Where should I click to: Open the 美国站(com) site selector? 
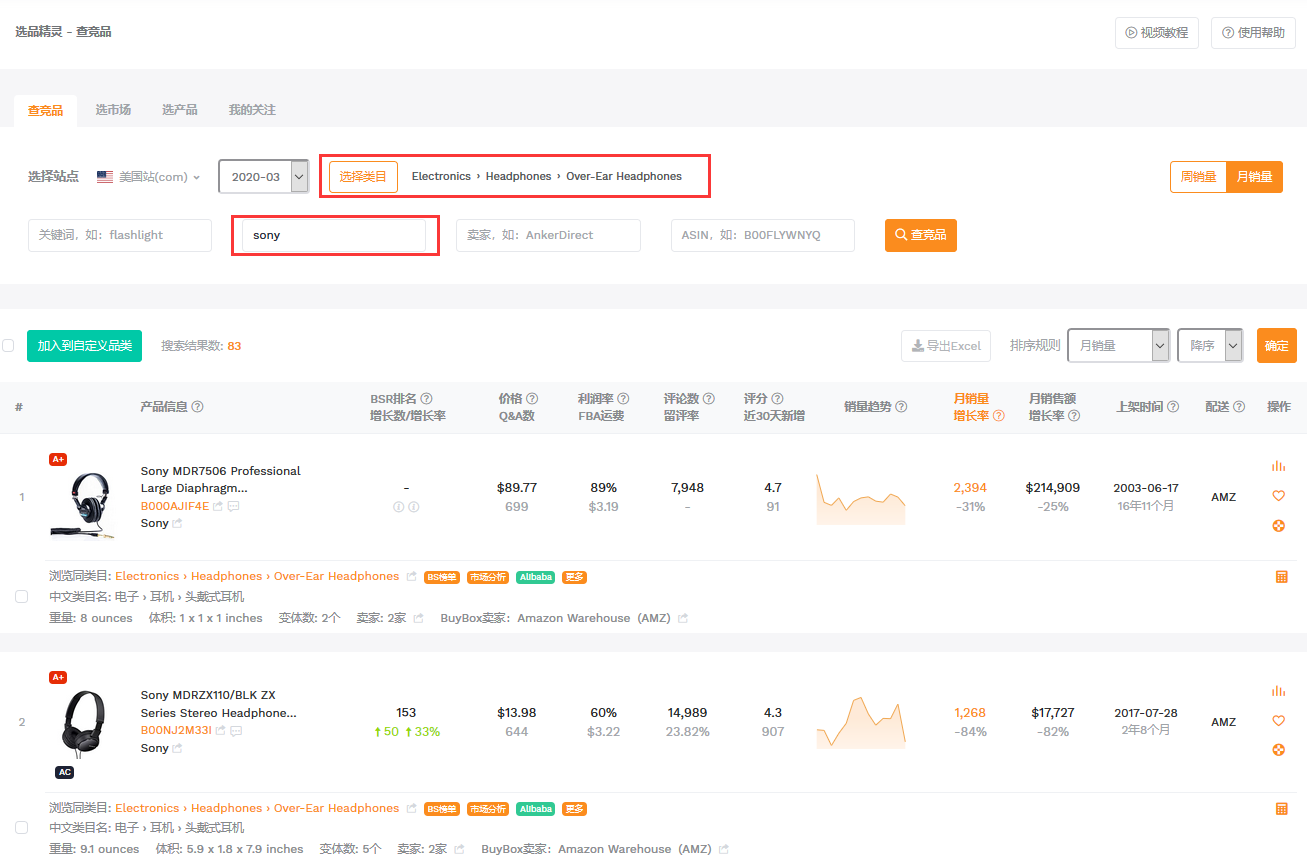pyautogui.click(x=149, y=177)
